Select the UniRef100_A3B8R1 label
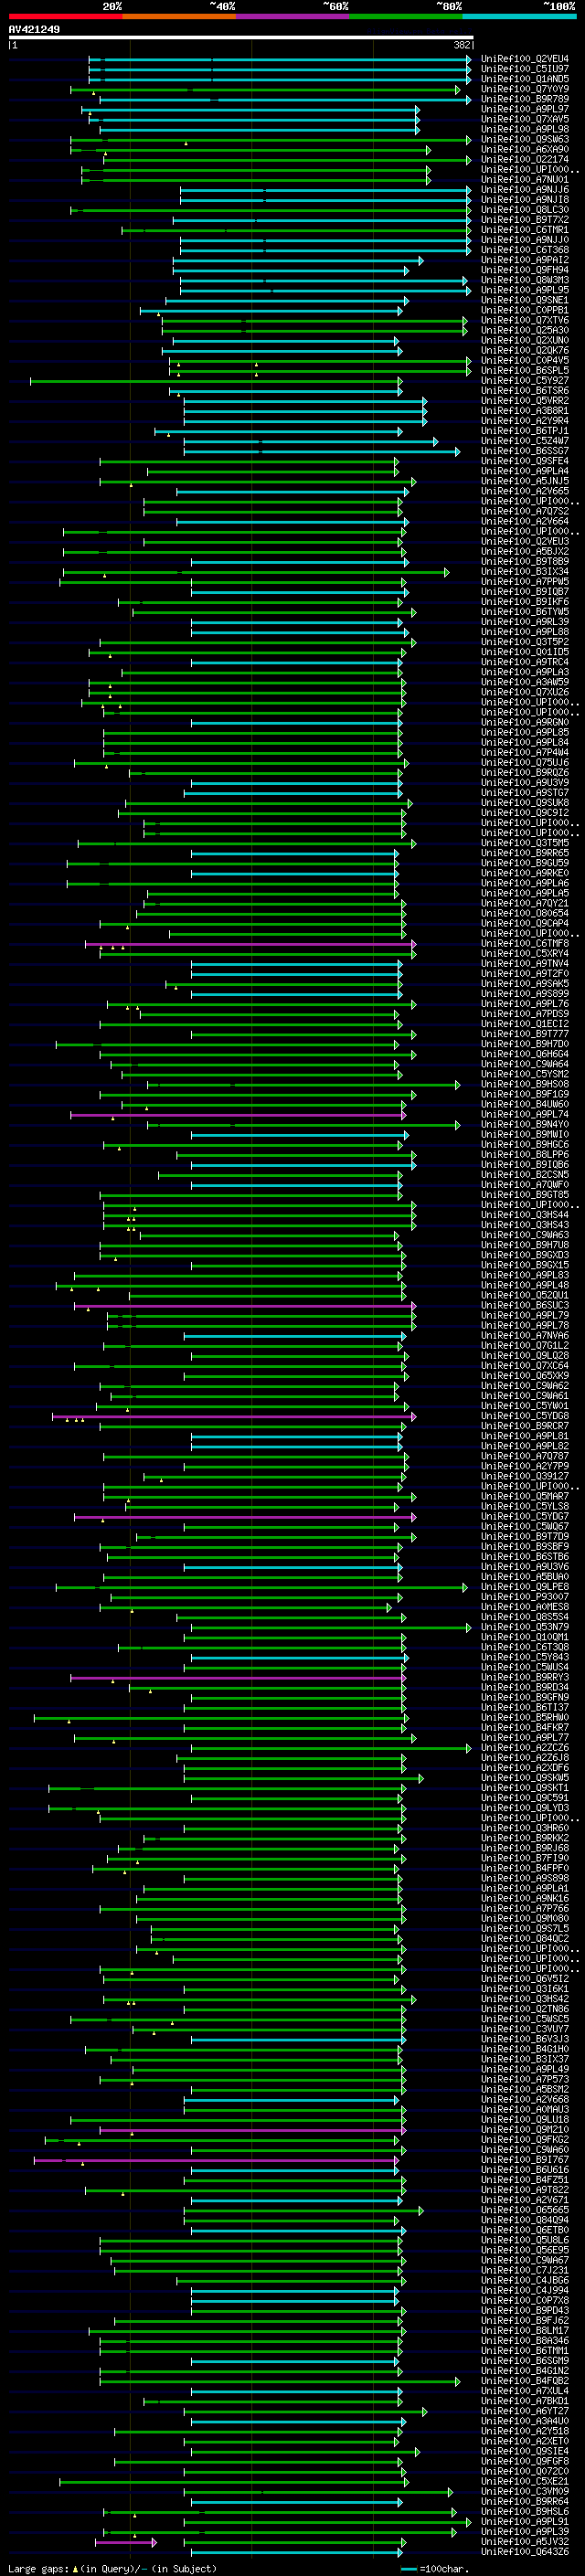 pos(525,411)
